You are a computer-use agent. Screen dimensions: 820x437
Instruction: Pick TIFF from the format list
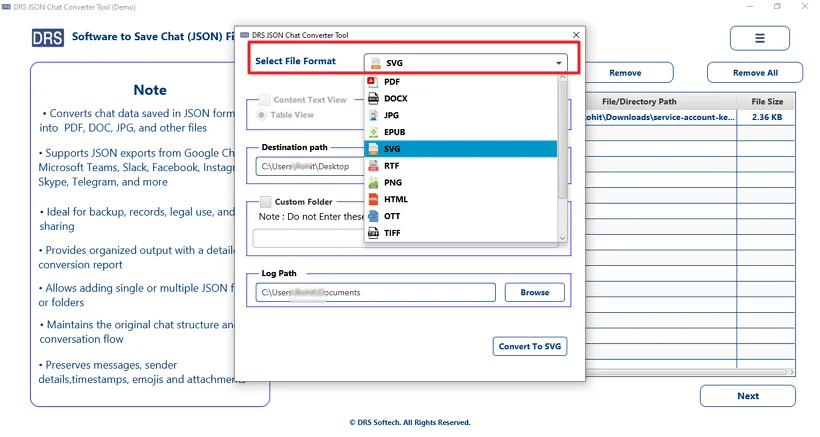[460, 233]
